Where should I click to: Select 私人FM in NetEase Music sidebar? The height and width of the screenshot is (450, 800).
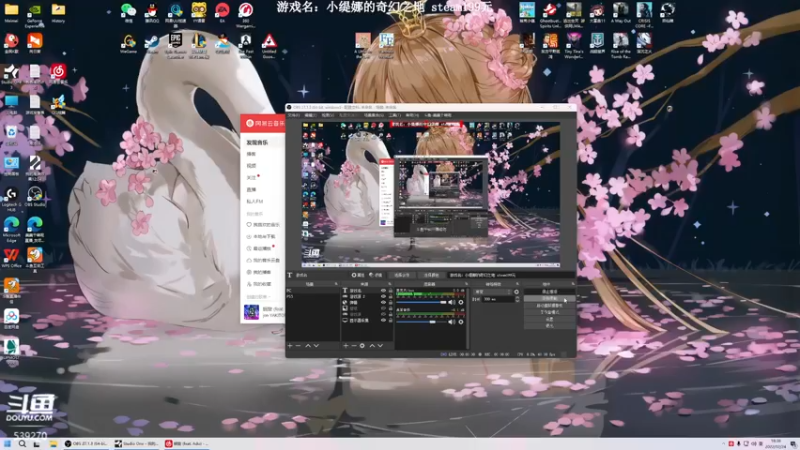tap(255, 202)
